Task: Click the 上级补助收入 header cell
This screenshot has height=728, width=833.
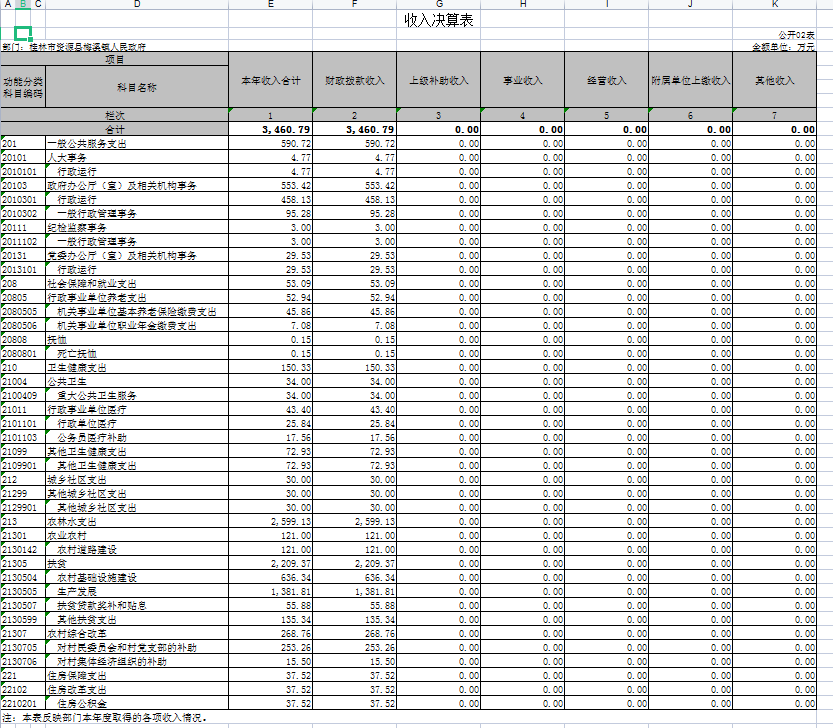Action: 438,80
